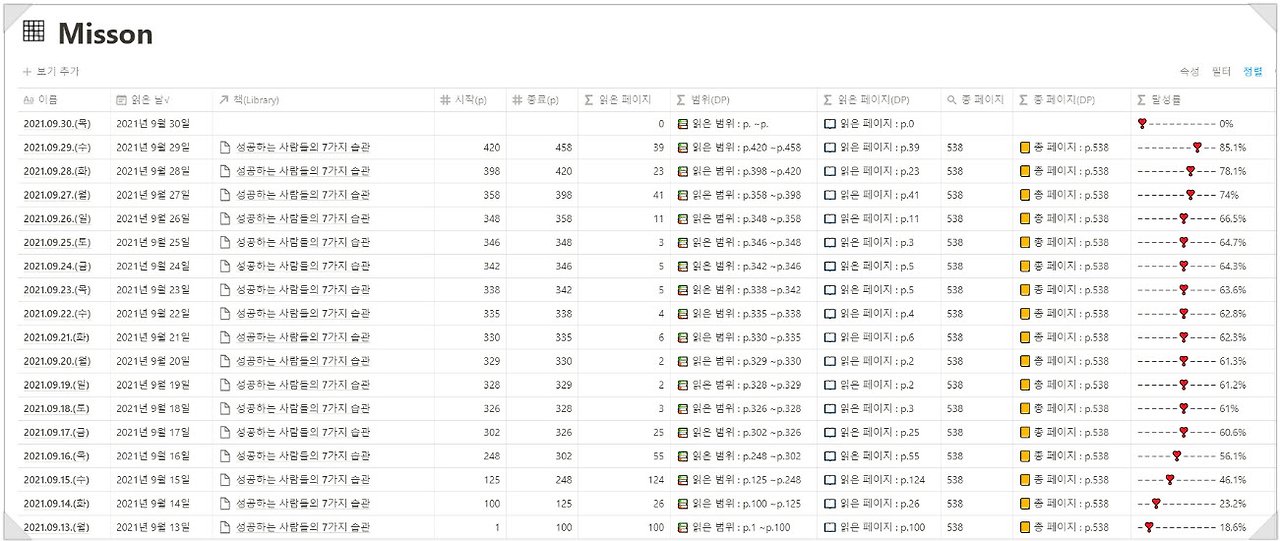
Task: Click the progress bar showing 0%
Action: point(1176,124)
